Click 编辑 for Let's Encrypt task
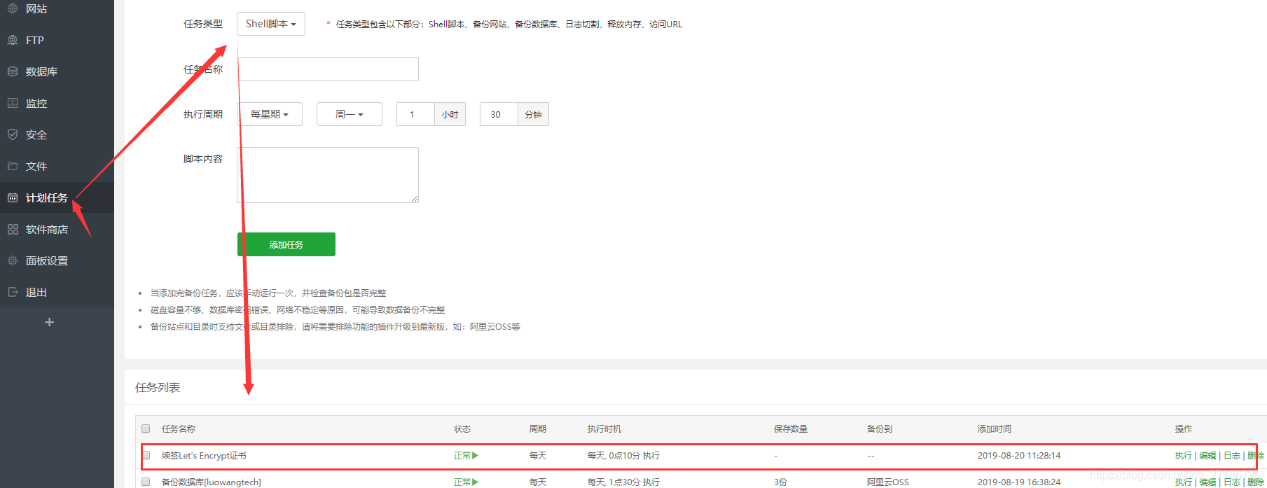1267x488 pixels. [1207, 455]
